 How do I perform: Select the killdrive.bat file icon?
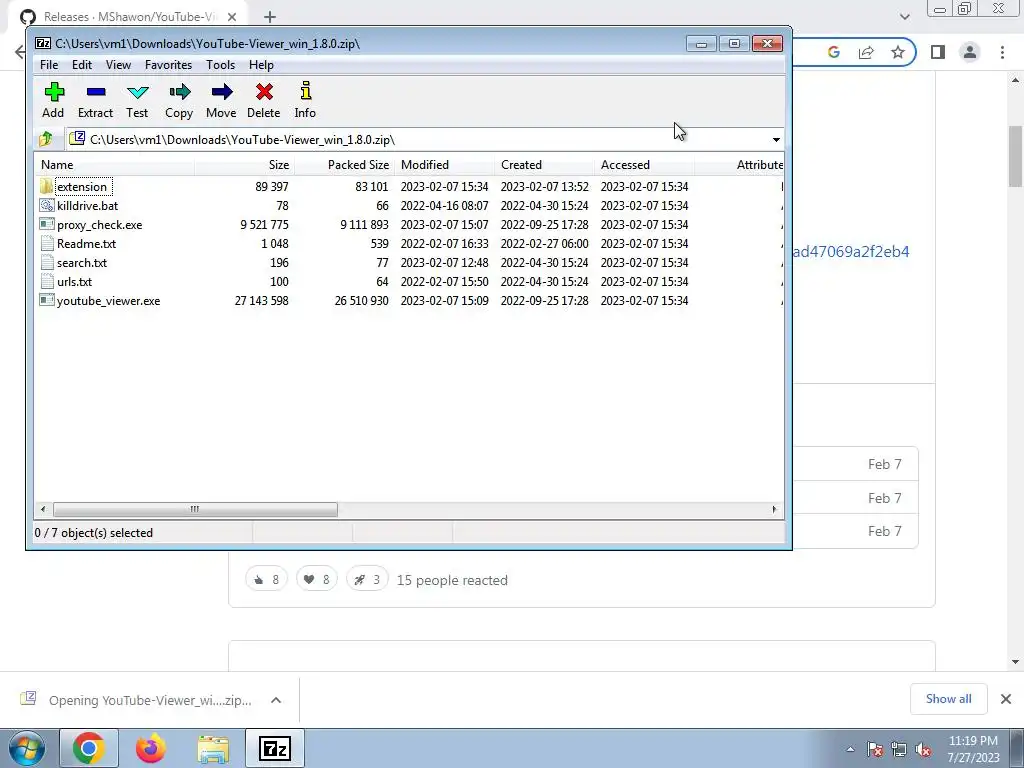click(46, 205)
